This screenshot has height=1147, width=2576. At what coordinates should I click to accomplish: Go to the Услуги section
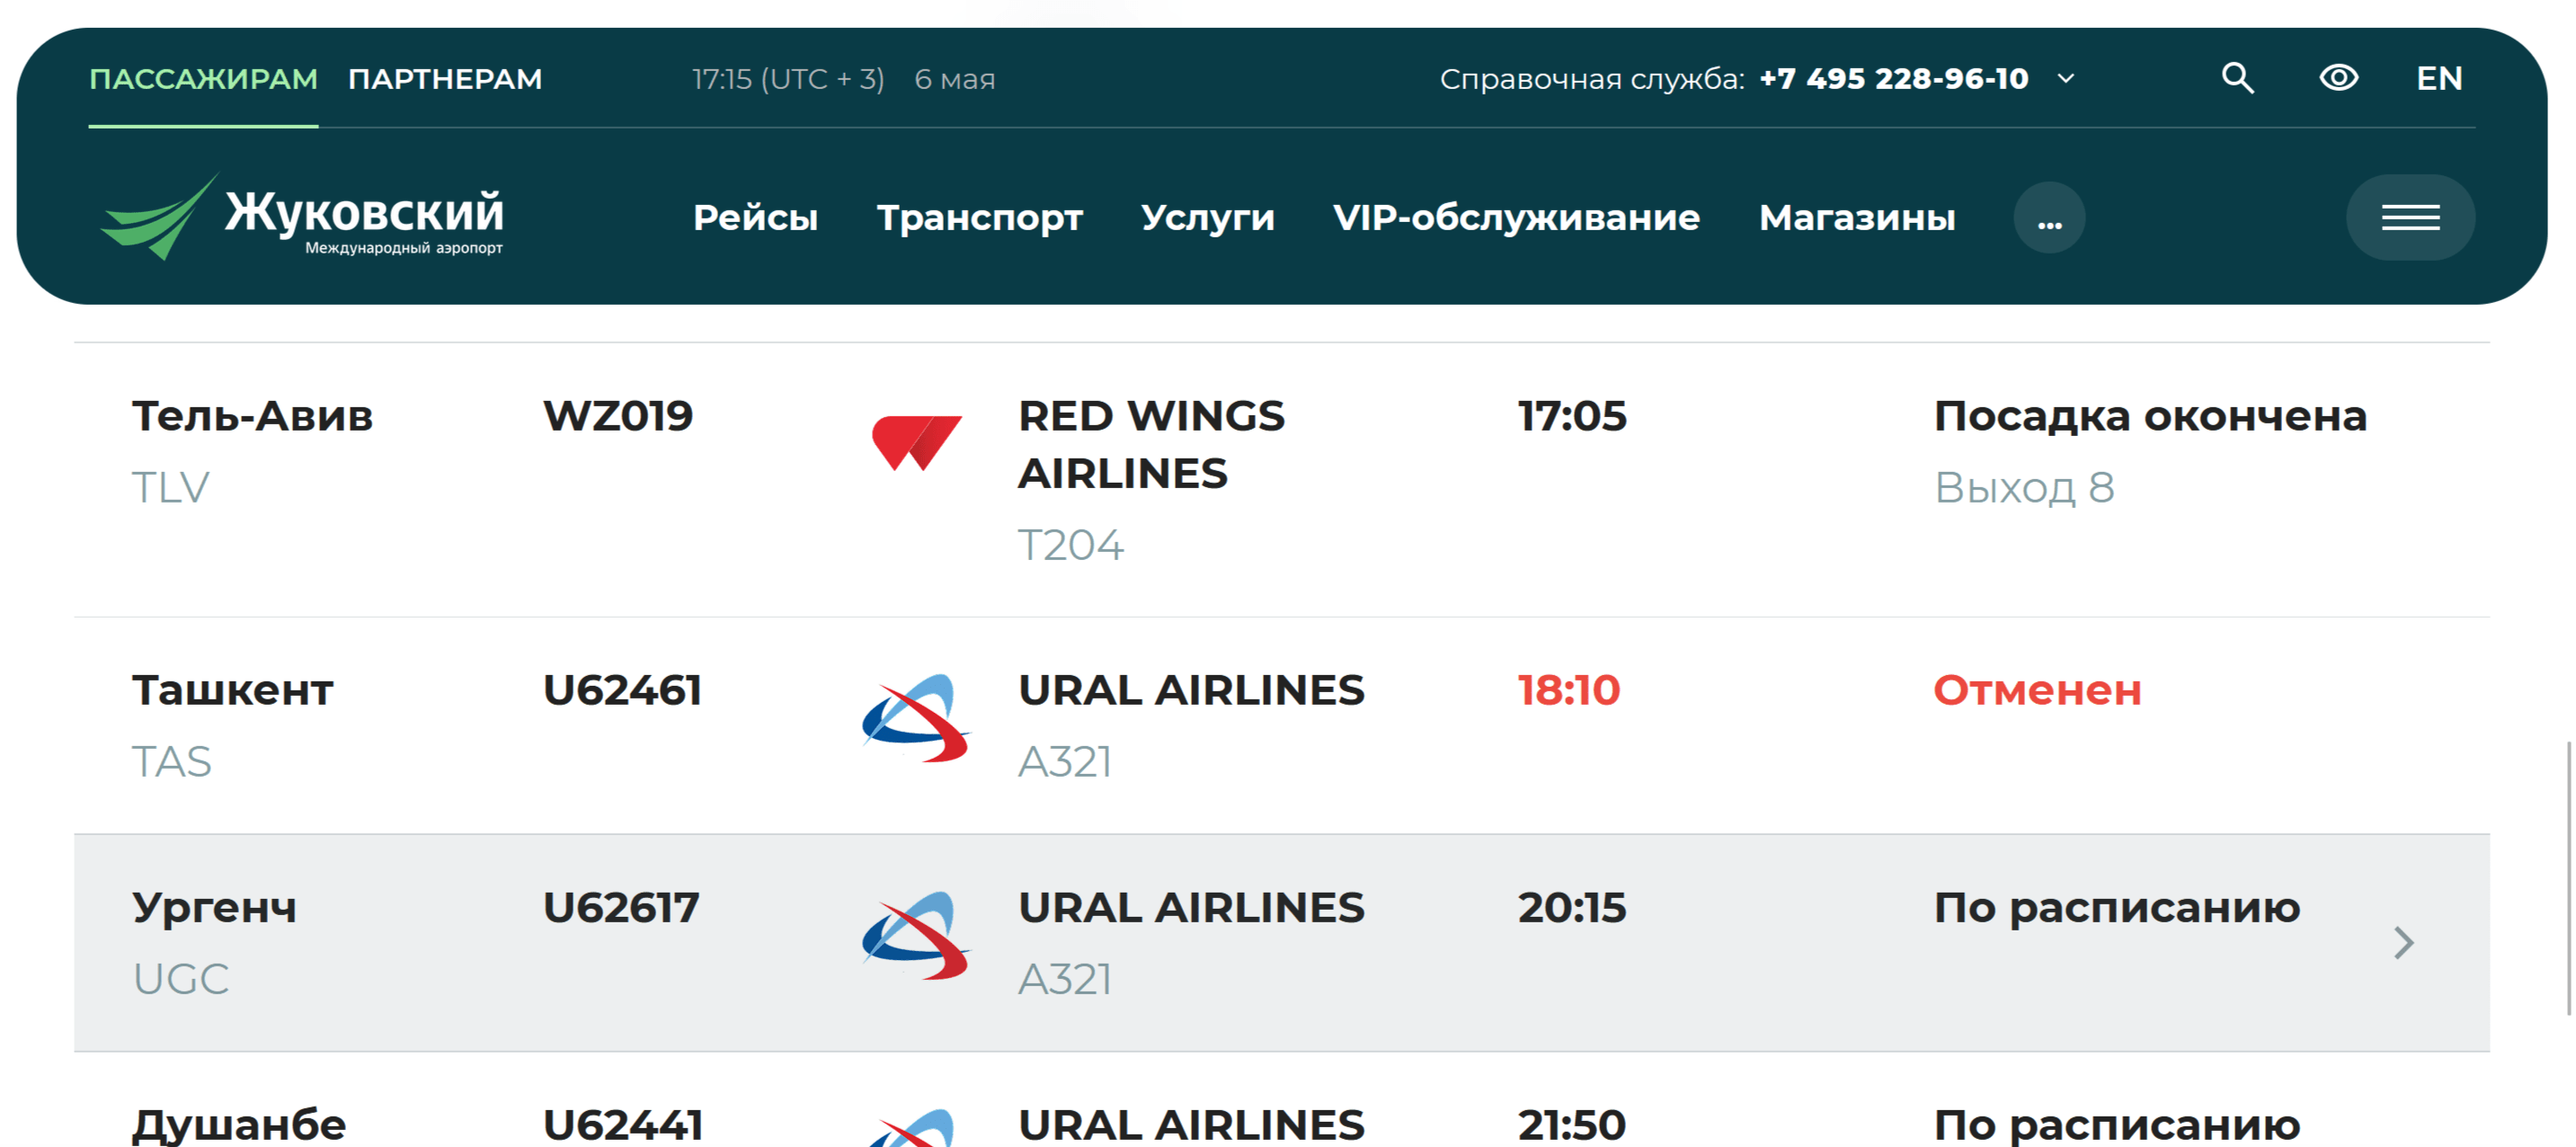click(1207, 217)
